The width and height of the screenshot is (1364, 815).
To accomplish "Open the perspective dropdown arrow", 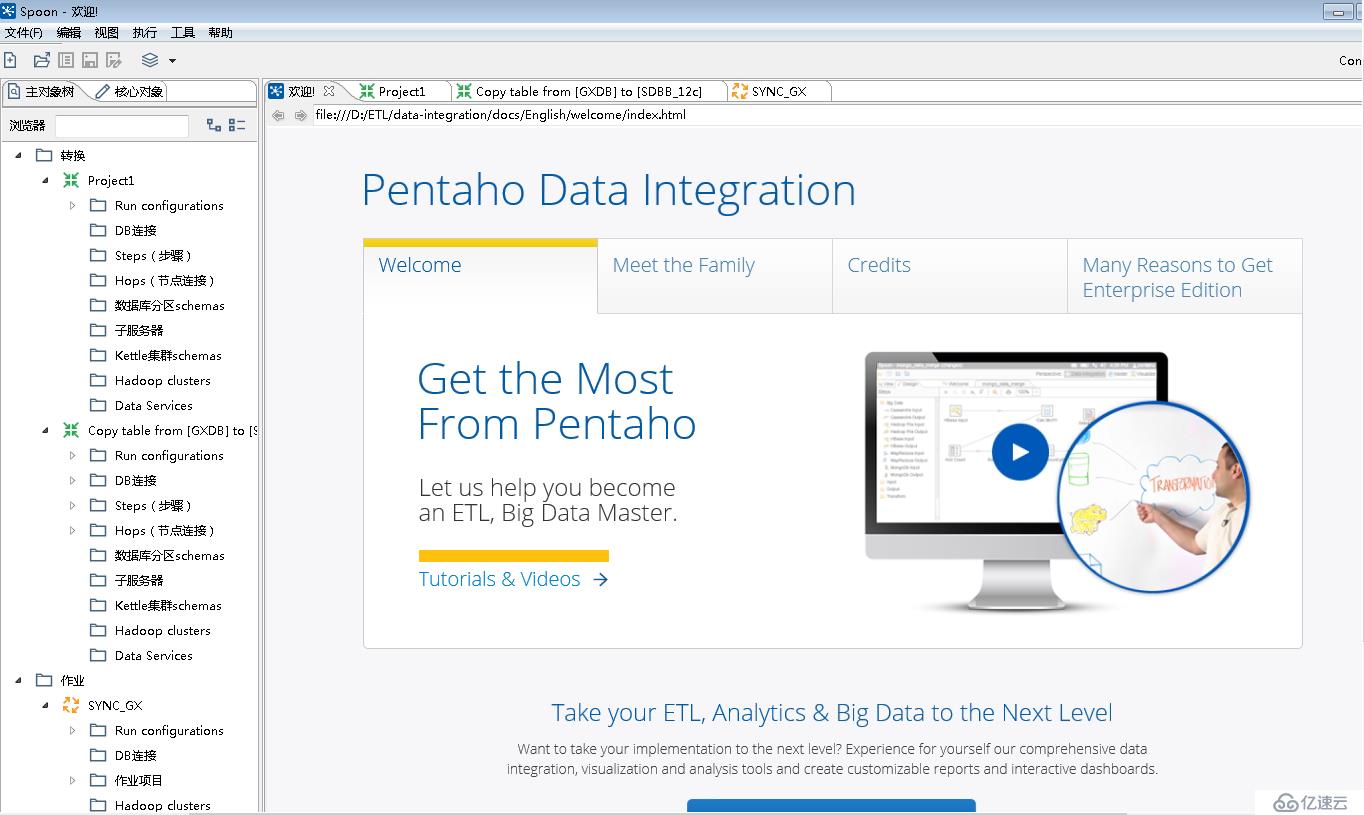I will point(172,61).
